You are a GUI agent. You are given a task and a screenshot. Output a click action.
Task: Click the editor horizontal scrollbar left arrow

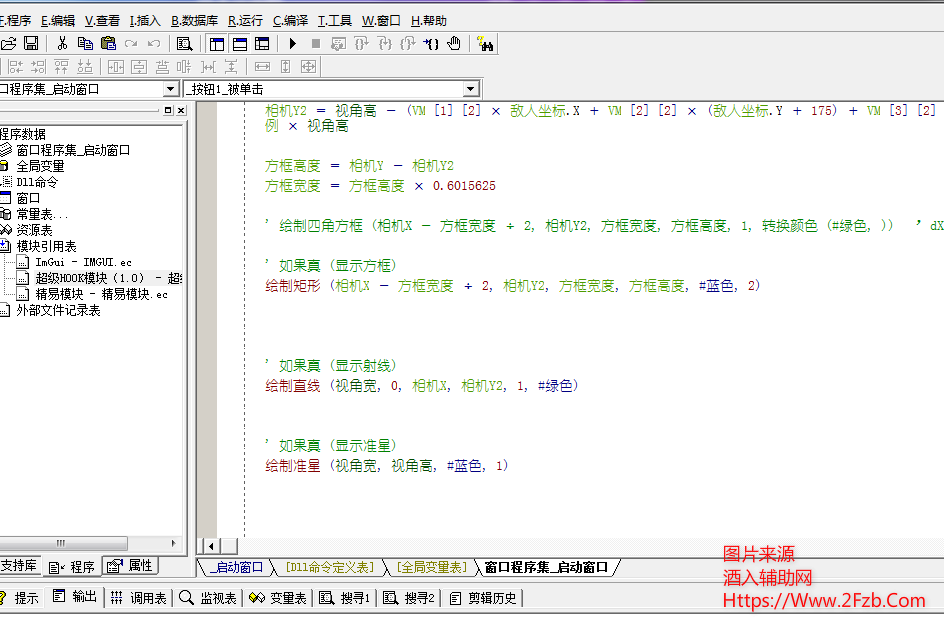click(x=211, y=545)
